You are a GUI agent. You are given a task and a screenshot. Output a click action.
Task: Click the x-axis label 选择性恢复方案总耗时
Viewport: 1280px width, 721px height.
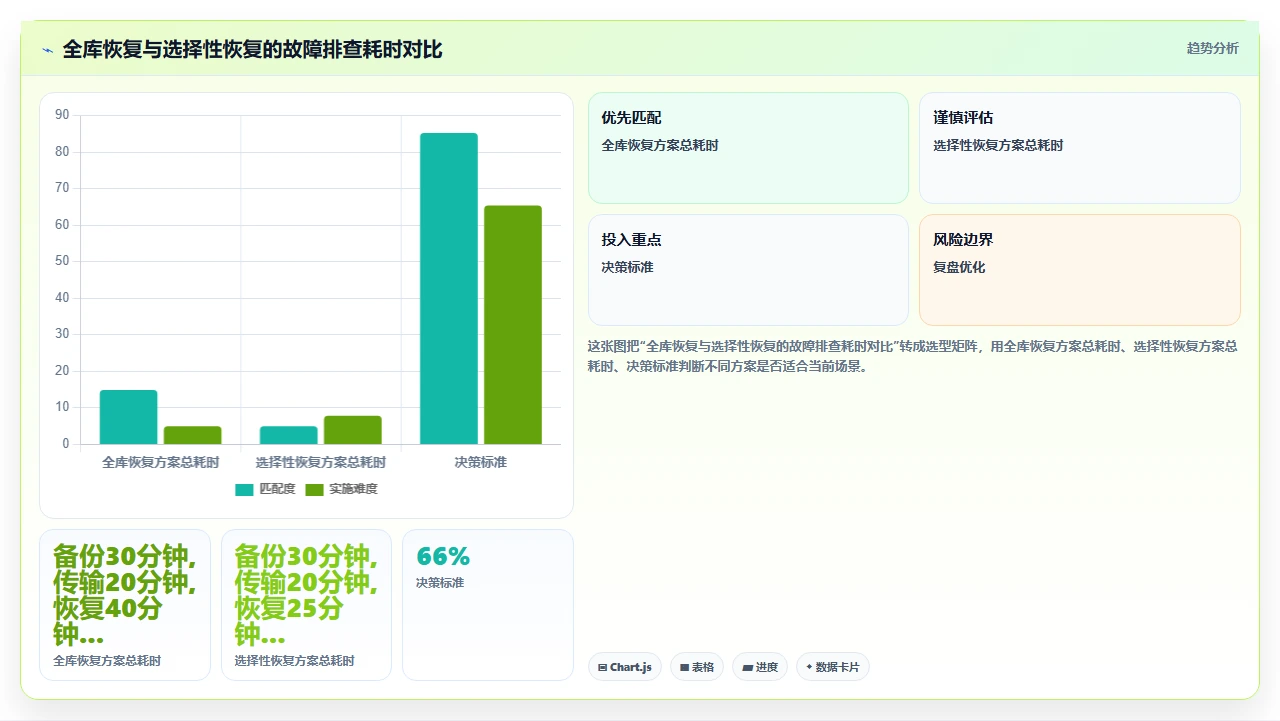tap(320, 463)
